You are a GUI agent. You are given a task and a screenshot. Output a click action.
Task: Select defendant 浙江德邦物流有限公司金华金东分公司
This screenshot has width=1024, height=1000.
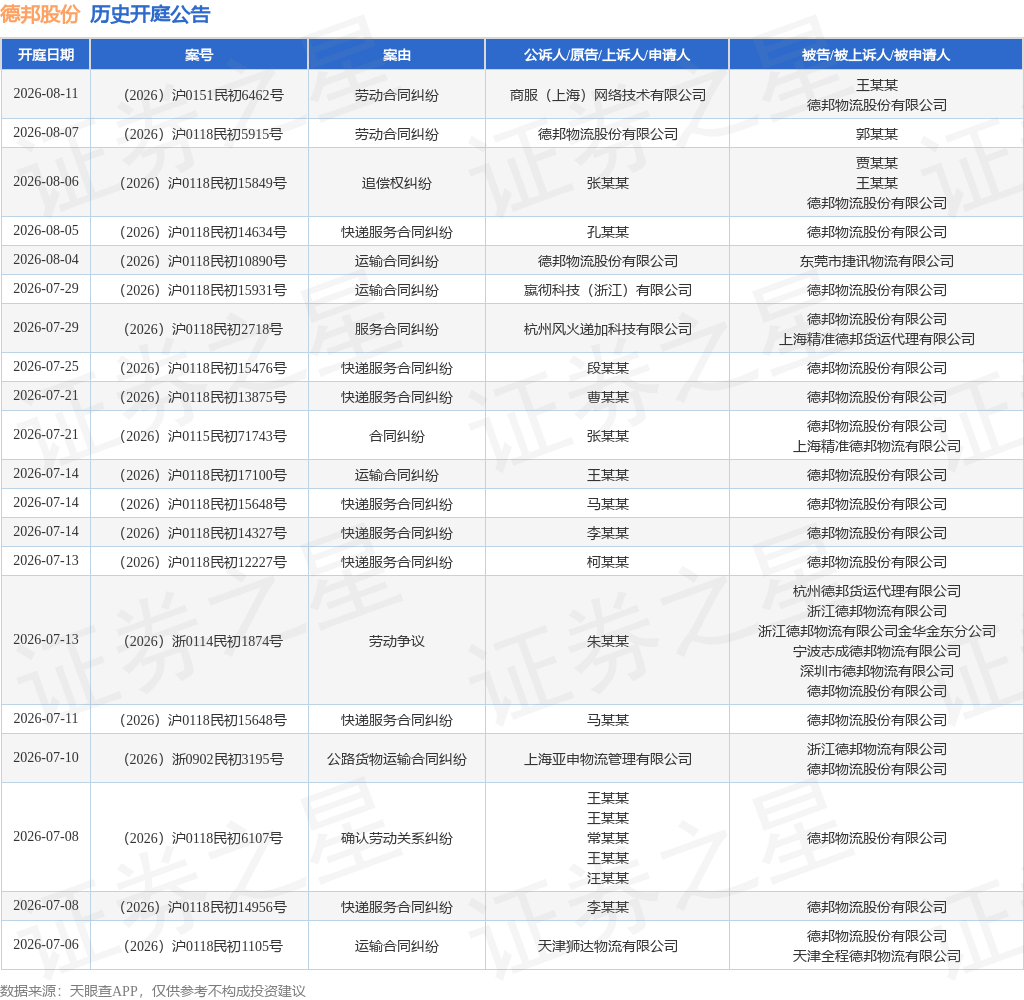pos(876,631)
